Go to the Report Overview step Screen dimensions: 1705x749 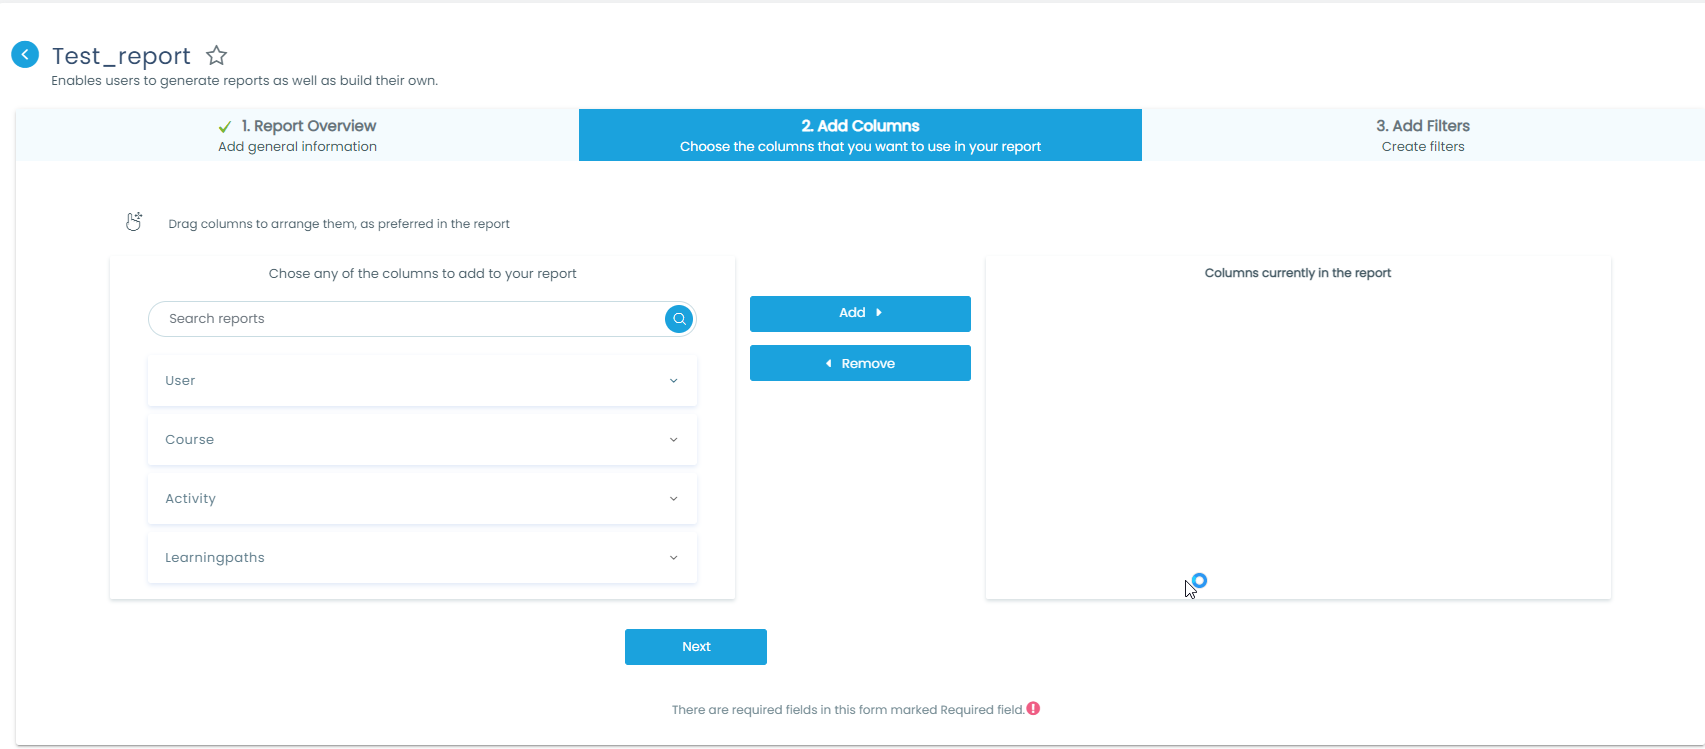[297, 135]
